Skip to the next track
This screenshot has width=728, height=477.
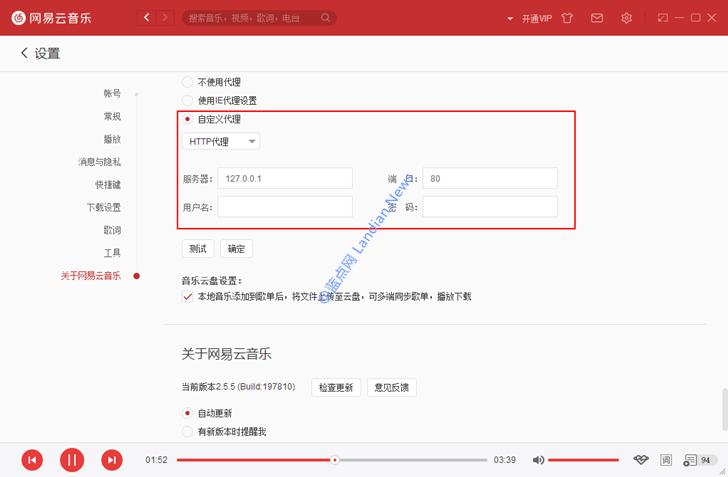(x=112, y=460)
